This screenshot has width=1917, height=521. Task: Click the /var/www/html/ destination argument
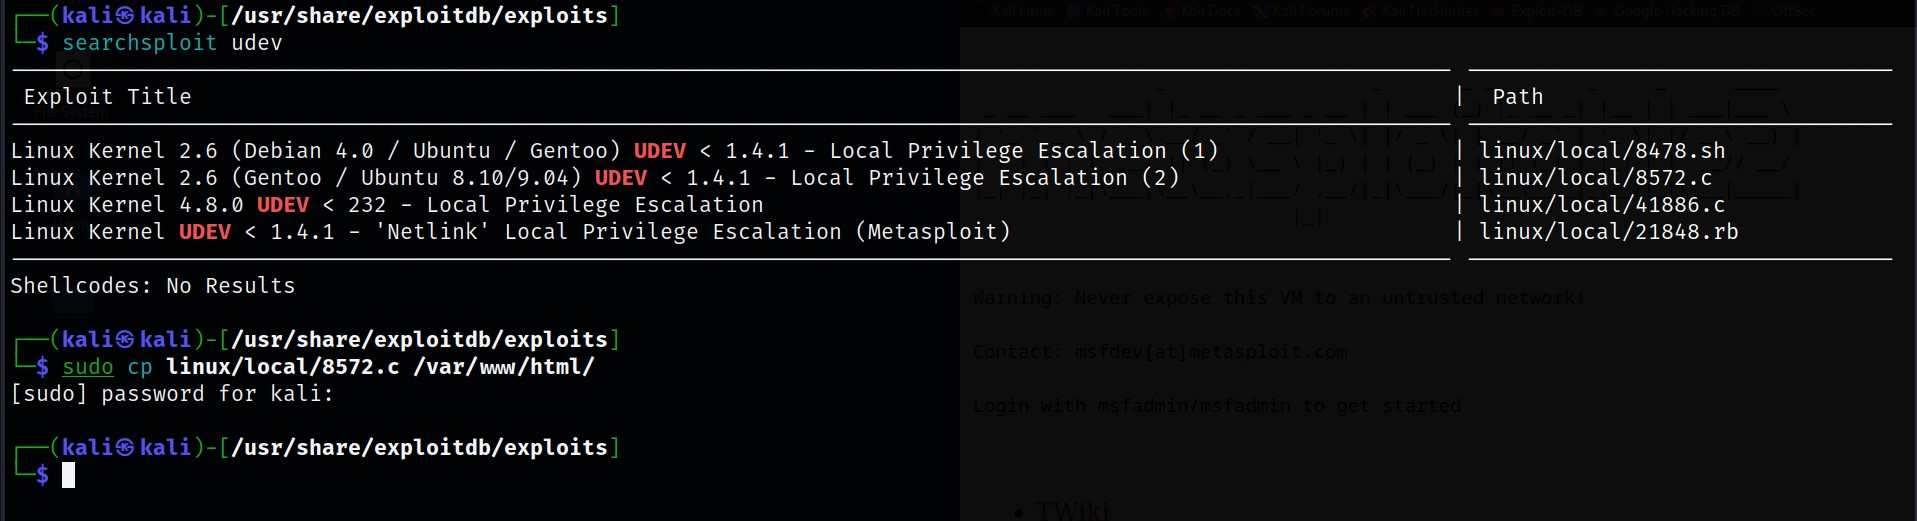tap(504, 366)
